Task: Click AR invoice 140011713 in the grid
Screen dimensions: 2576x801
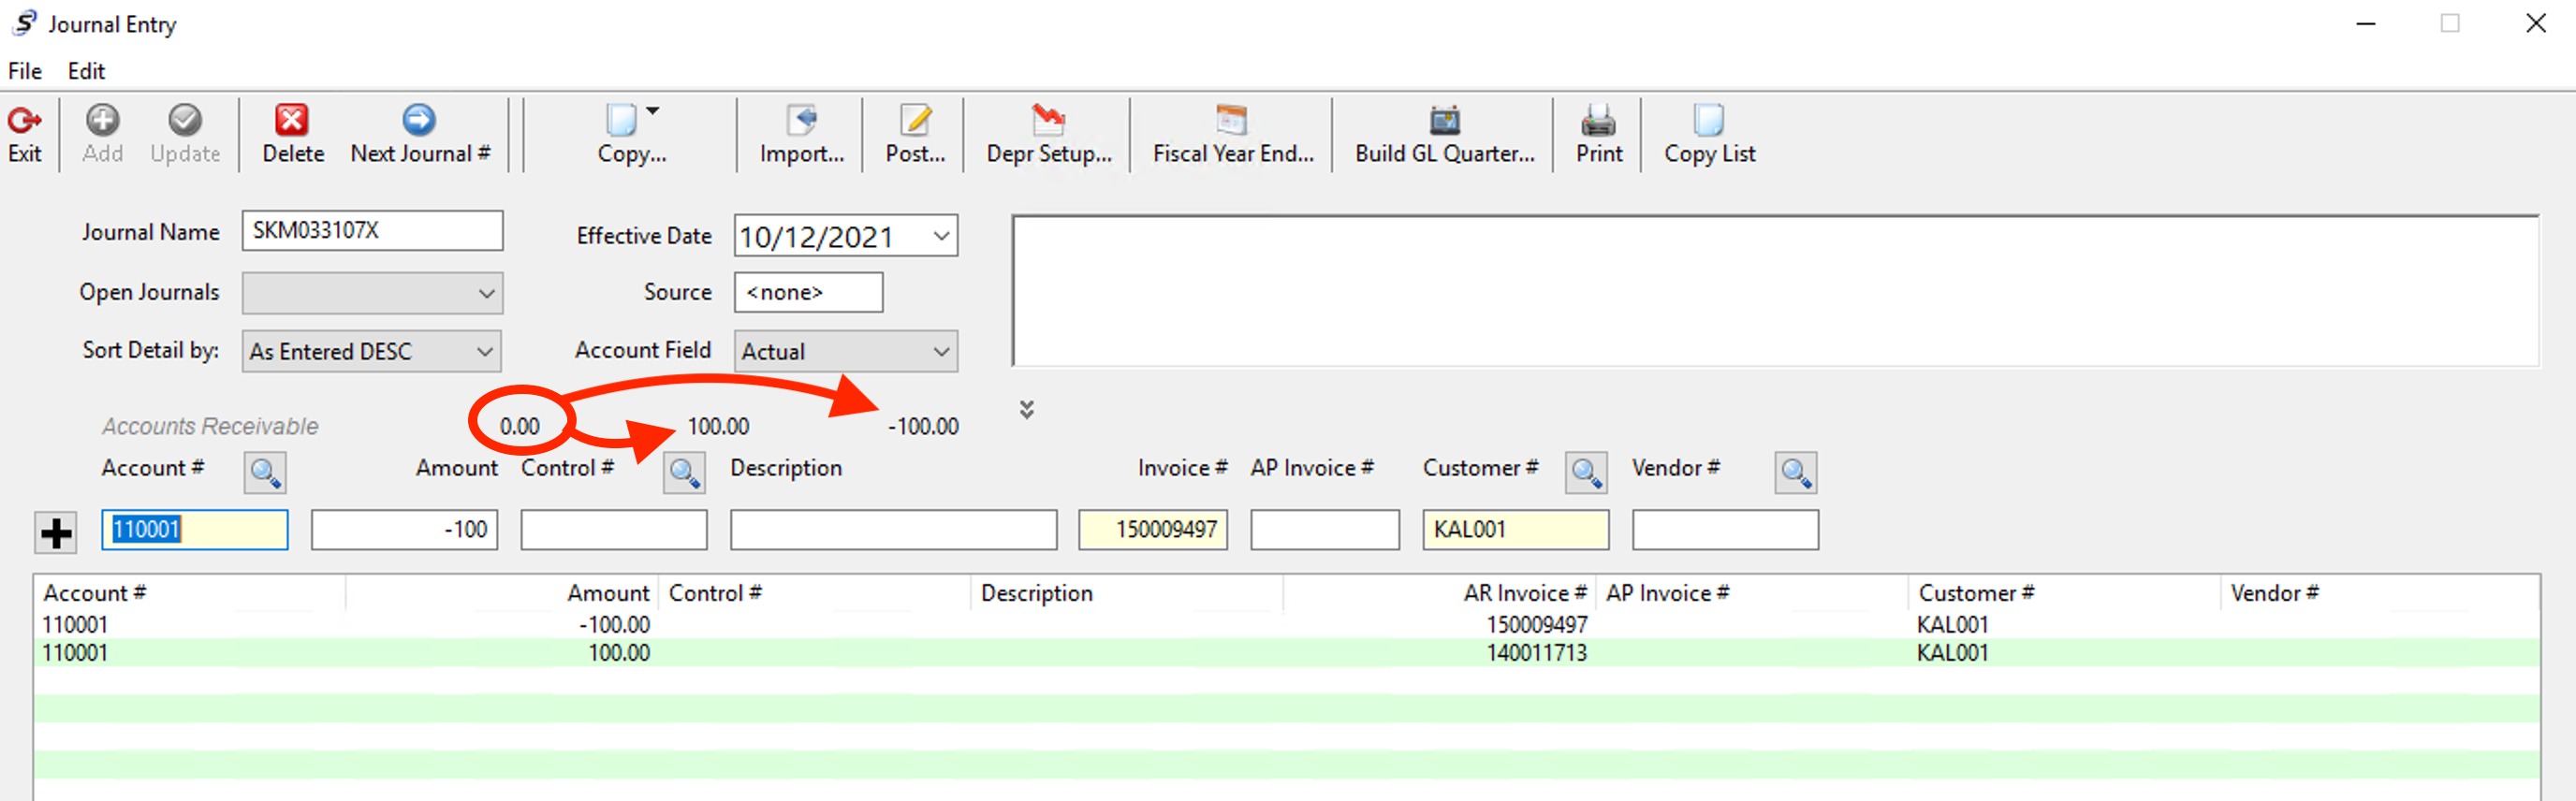Action: tap(1536, 653)
